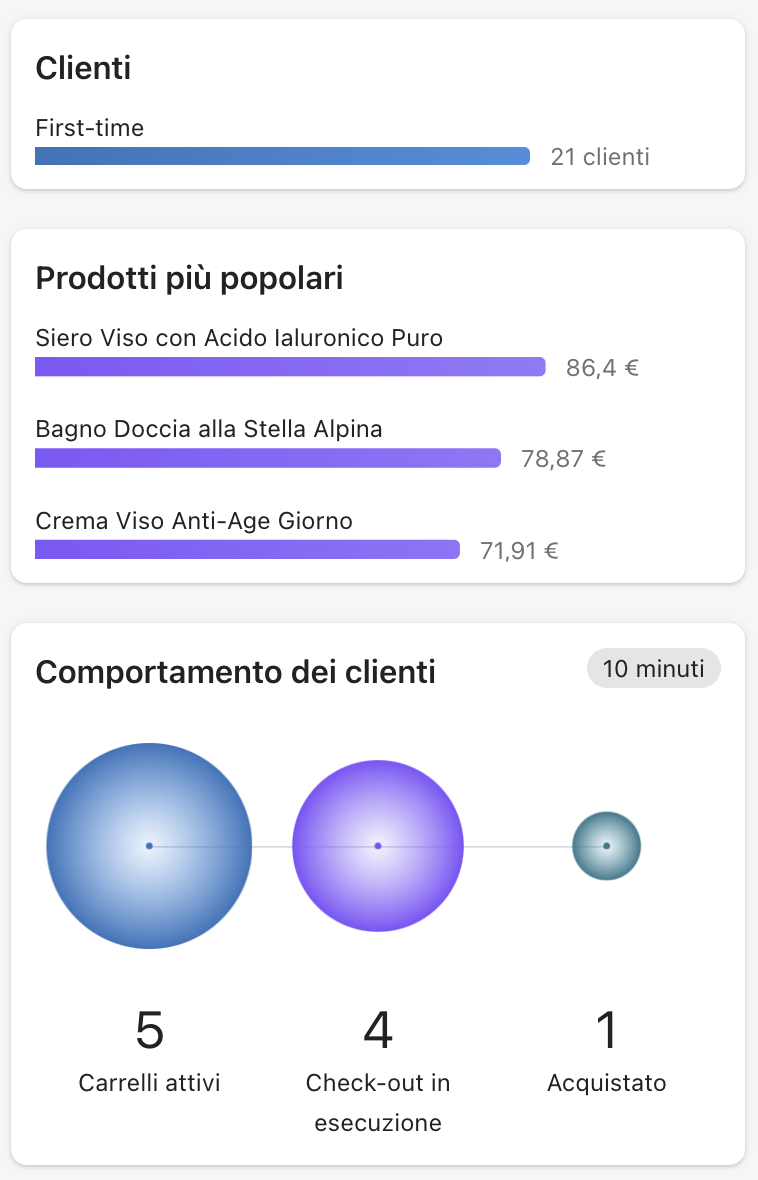
Task: Click the First-time clienti blue bar
Action: (x=282, y=156)
